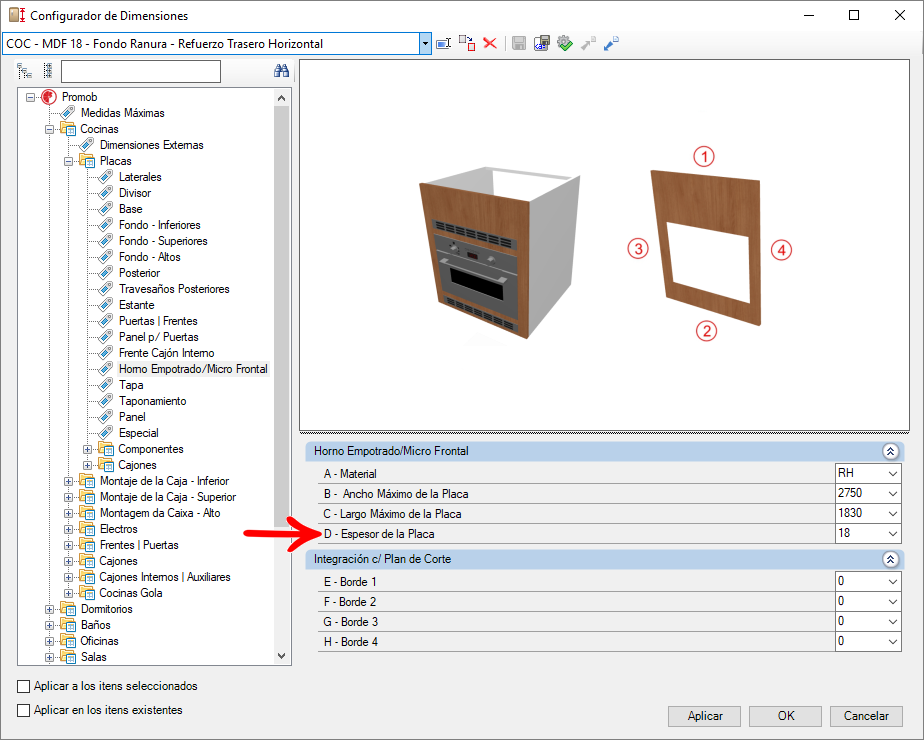Select Cocinas Gola folder
924x740 pixels.
pos(131,593)
